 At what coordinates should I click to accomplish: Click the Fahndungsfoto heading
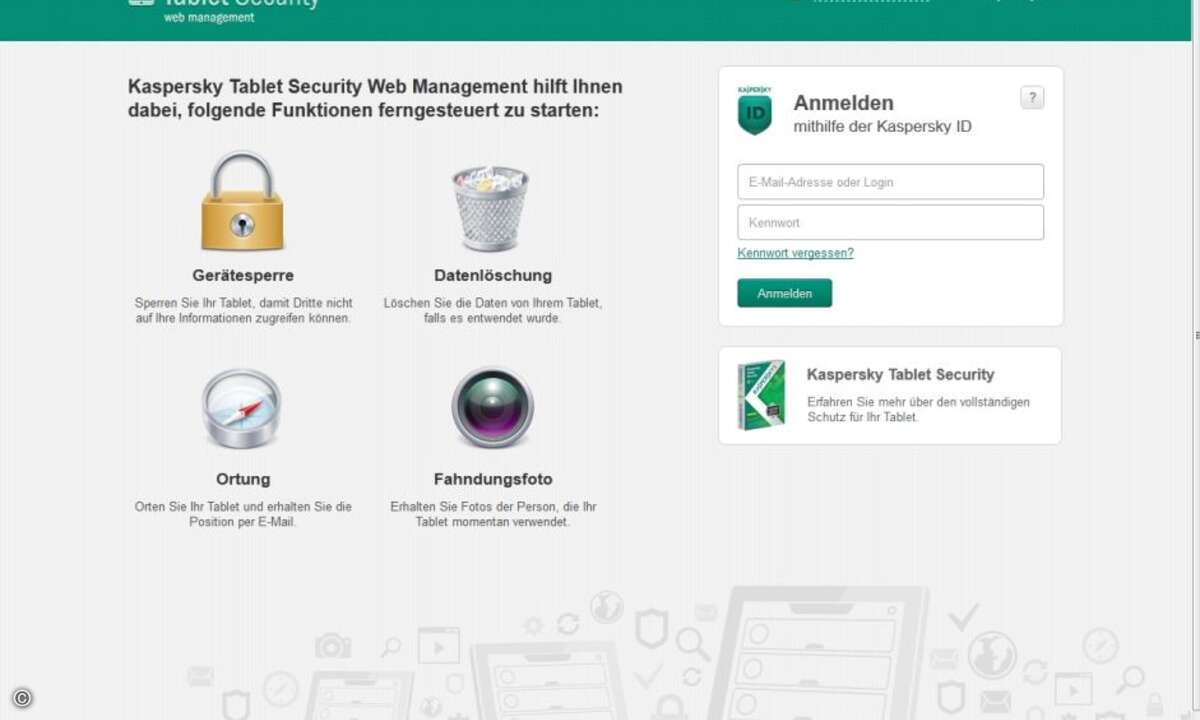point(493,479)
